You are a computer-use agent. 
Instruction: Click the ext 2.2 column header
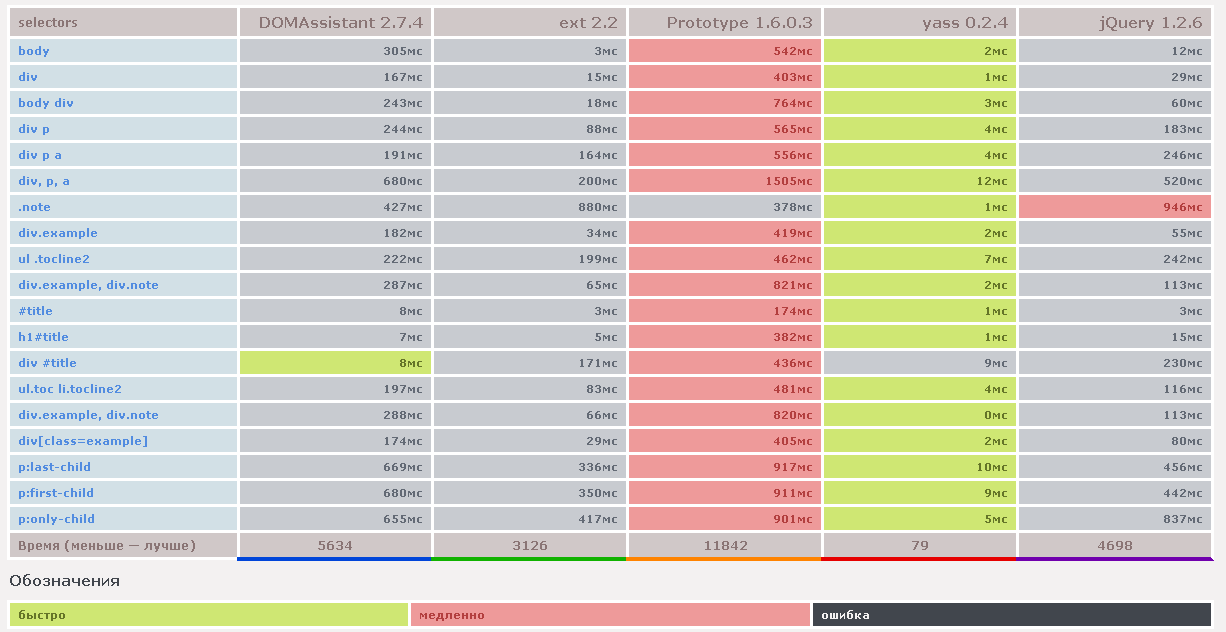(x=588, y=23)
